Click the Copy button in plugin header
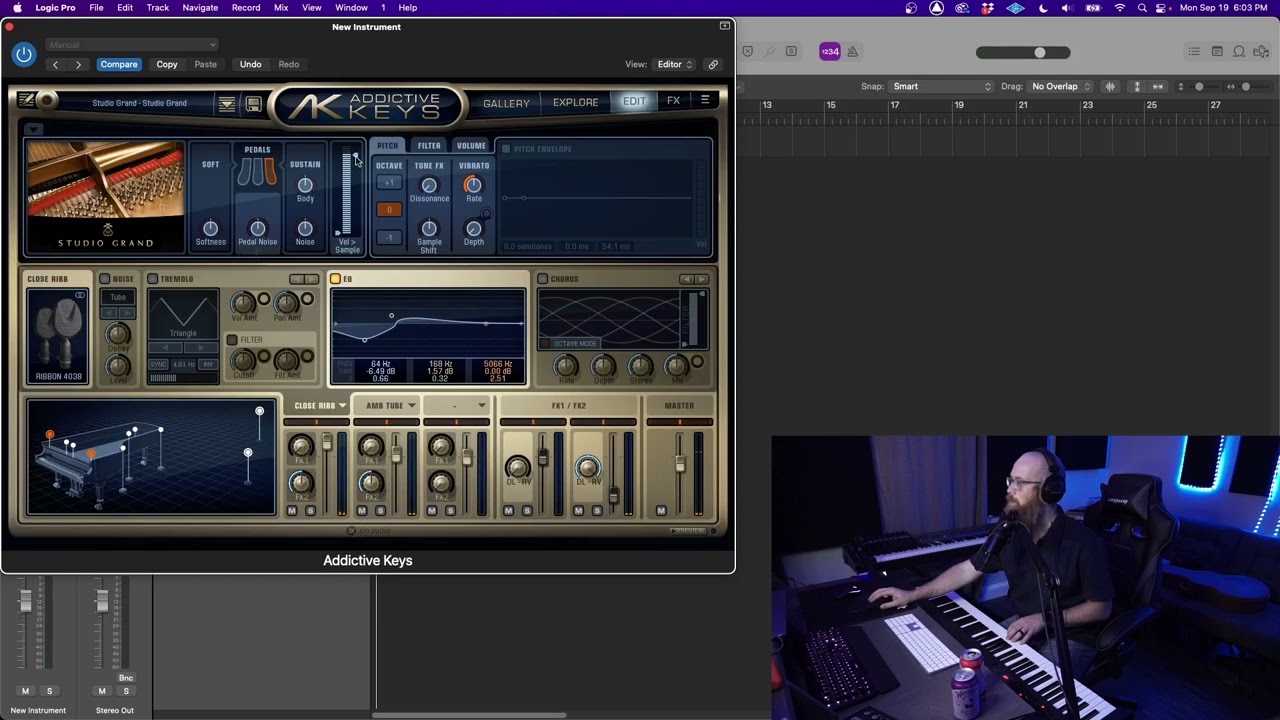Screen dimensions: 1280x720 (x=167, y=64)
